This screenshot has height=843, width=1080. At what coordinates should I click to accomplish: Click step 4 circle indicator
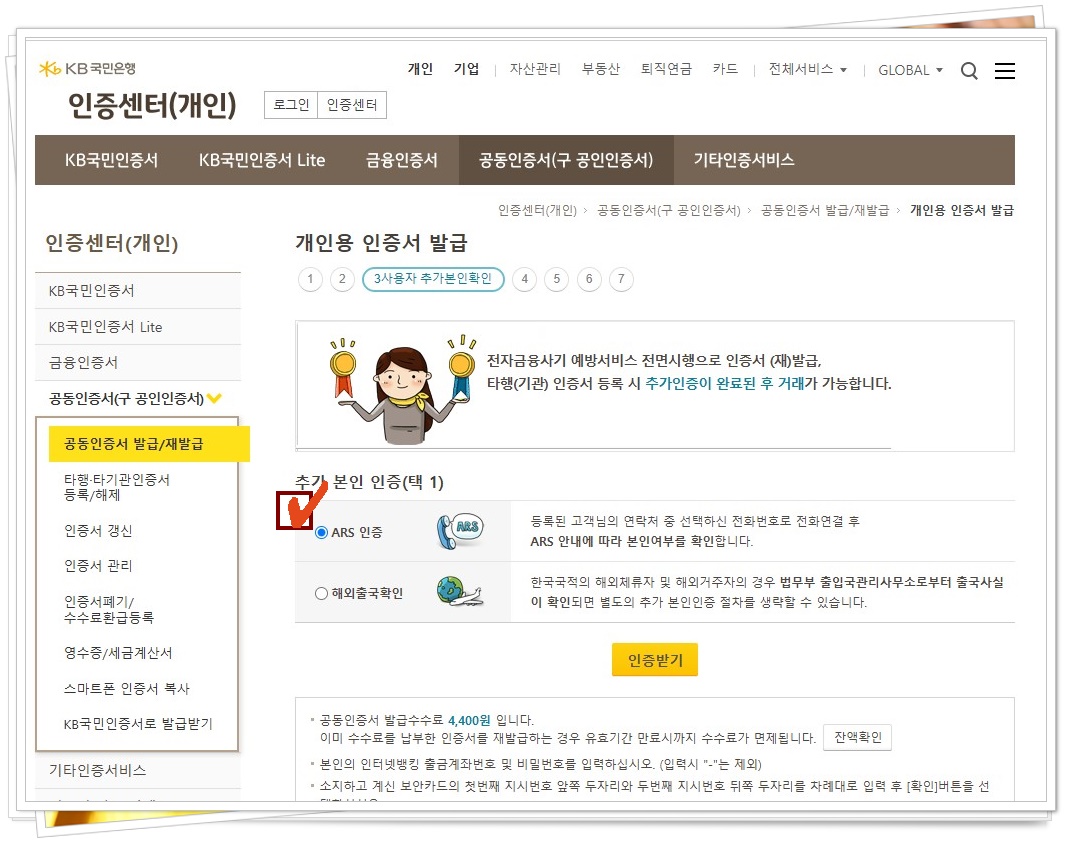point(525,279)
